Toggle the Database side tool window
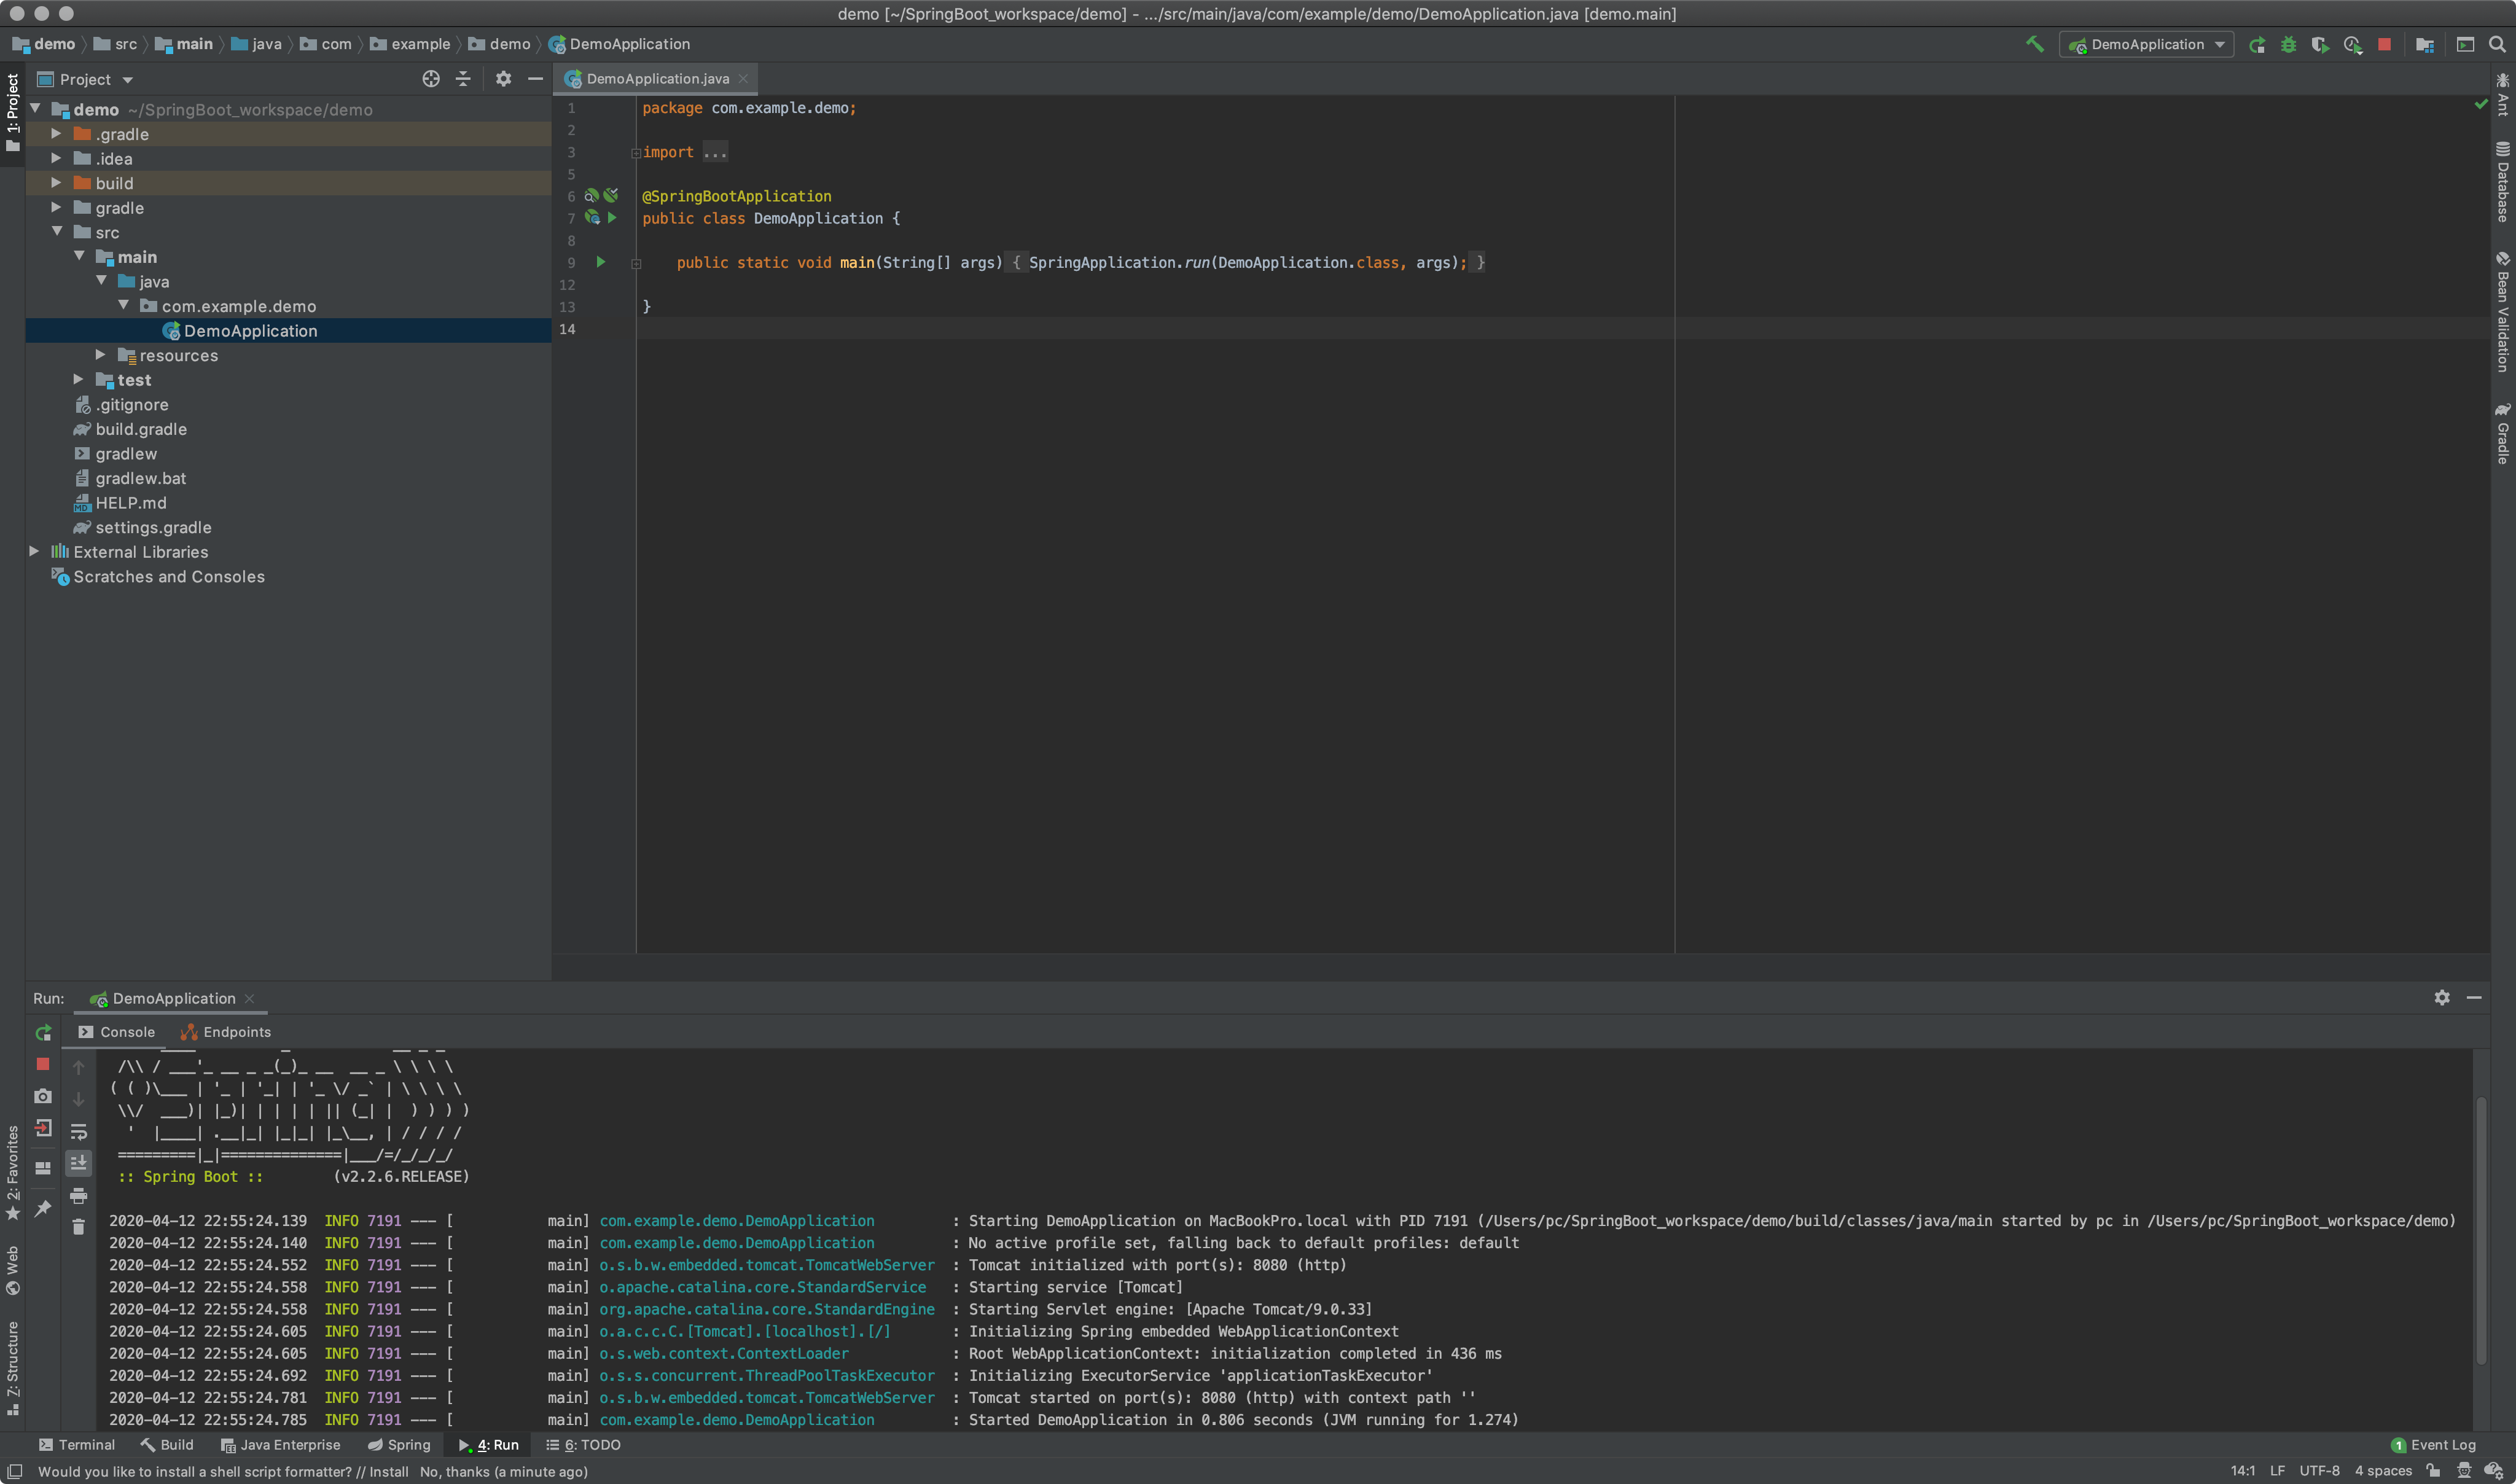 [x=2502, y=182]
